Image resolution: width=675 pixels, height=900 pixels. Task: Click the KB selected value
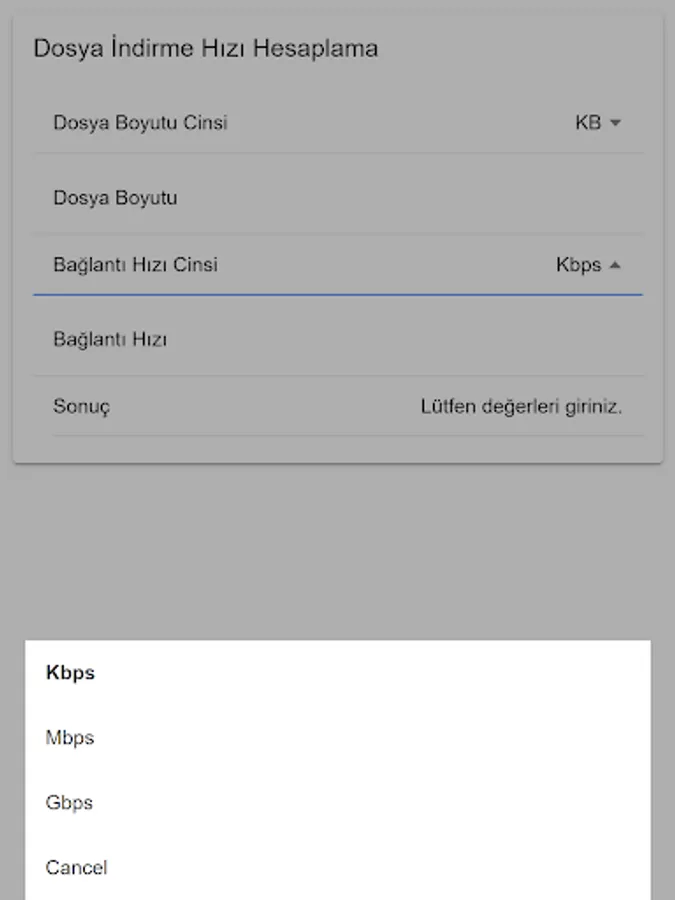click(588, 122)
